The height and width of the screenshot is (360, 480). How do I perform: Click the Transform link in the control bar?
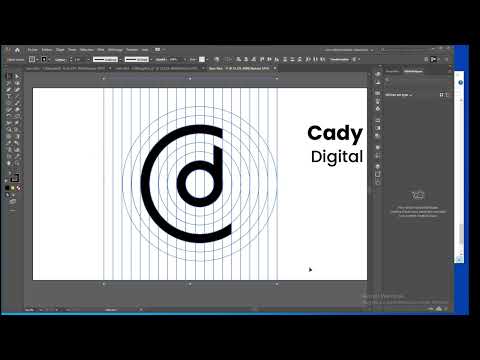coord(339,59)
